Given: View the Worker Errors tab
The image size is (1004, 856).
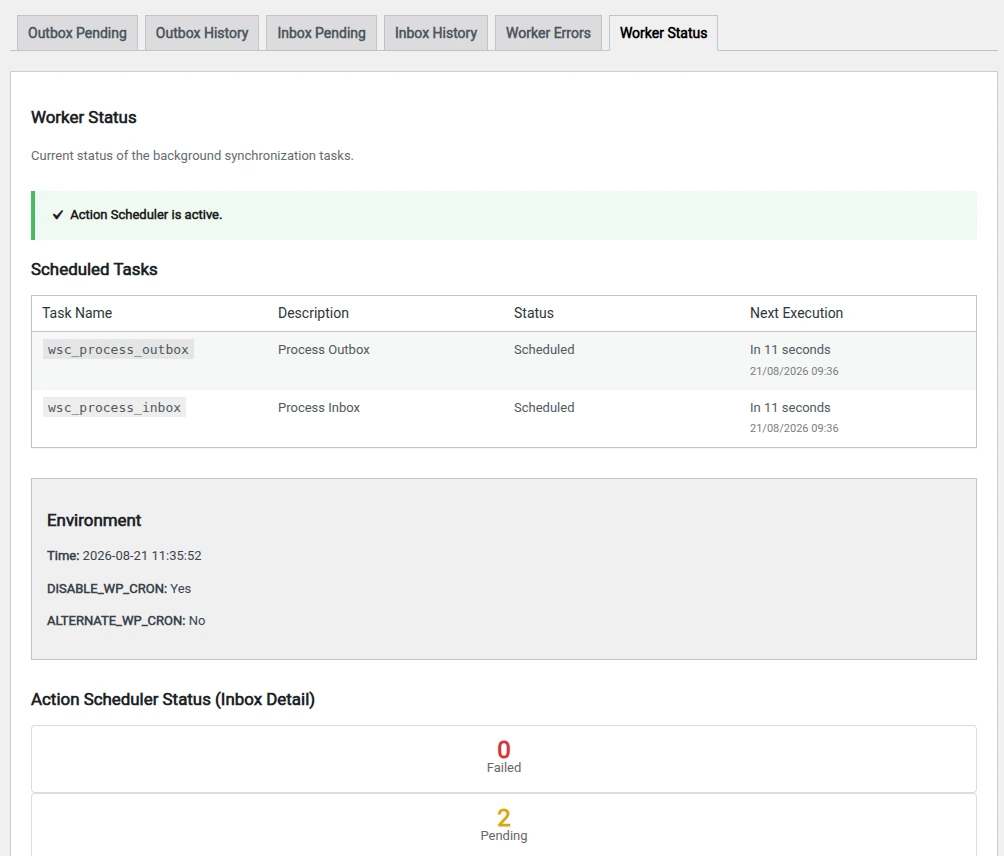Looking at the screenshot, I should pyautogui.click(x=548, y=33).
